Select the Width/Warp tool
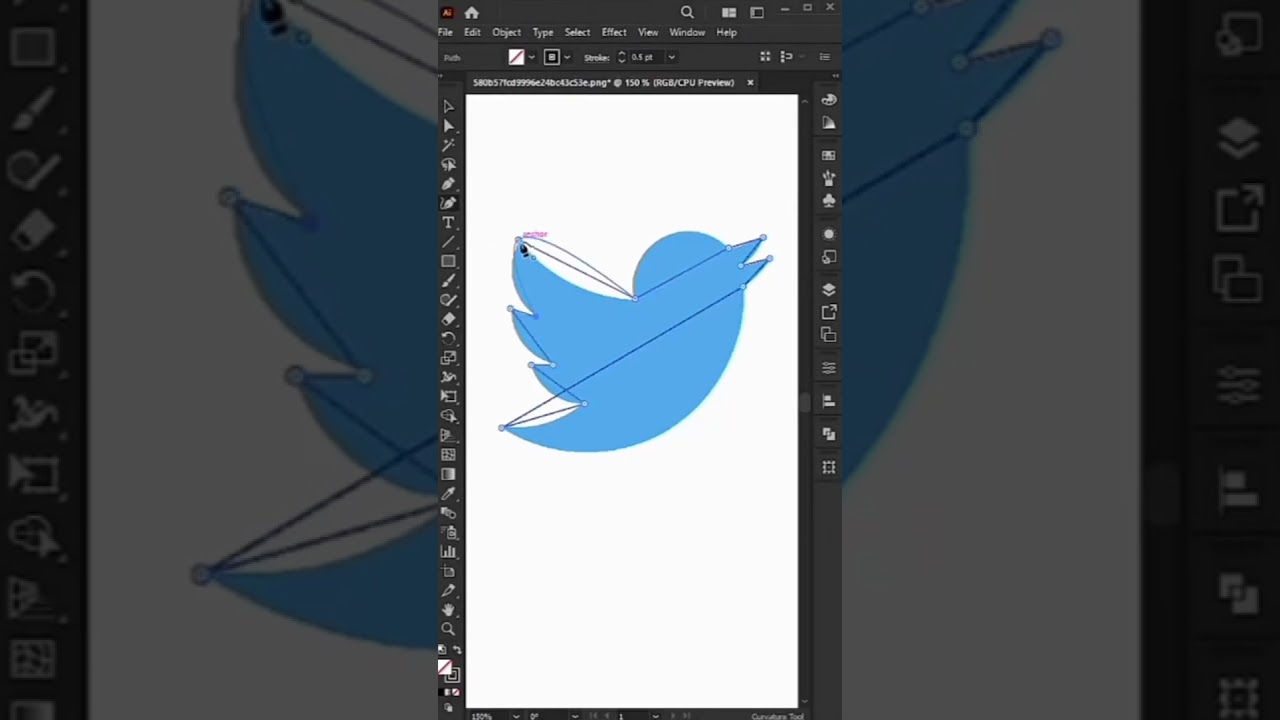 click(x=448, y=377)
